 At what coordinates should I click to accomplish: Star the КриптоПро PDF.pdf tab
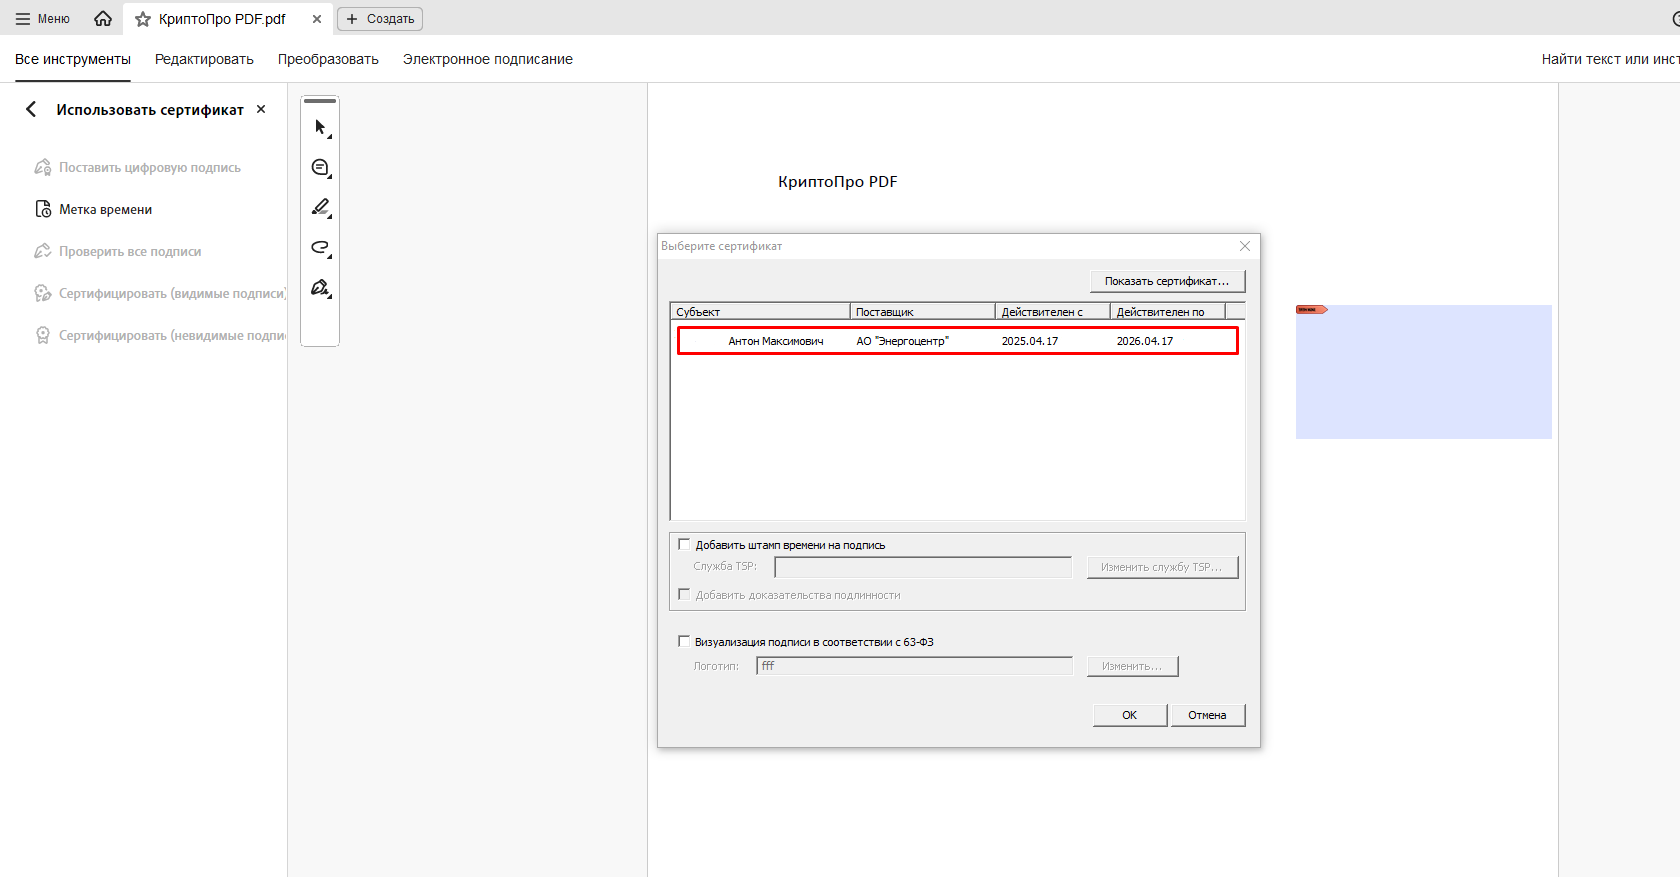click(x=143, y=19)
